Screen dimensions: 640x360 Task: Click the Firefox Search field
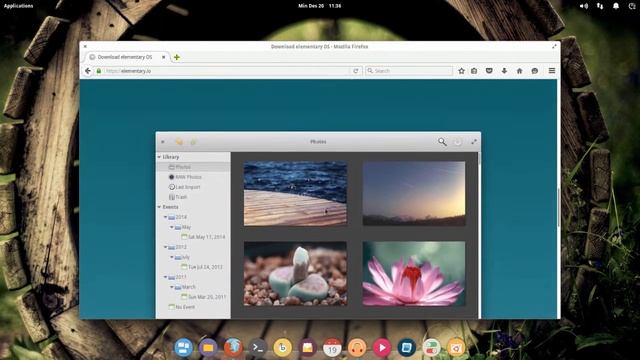[x=409, y=71]
